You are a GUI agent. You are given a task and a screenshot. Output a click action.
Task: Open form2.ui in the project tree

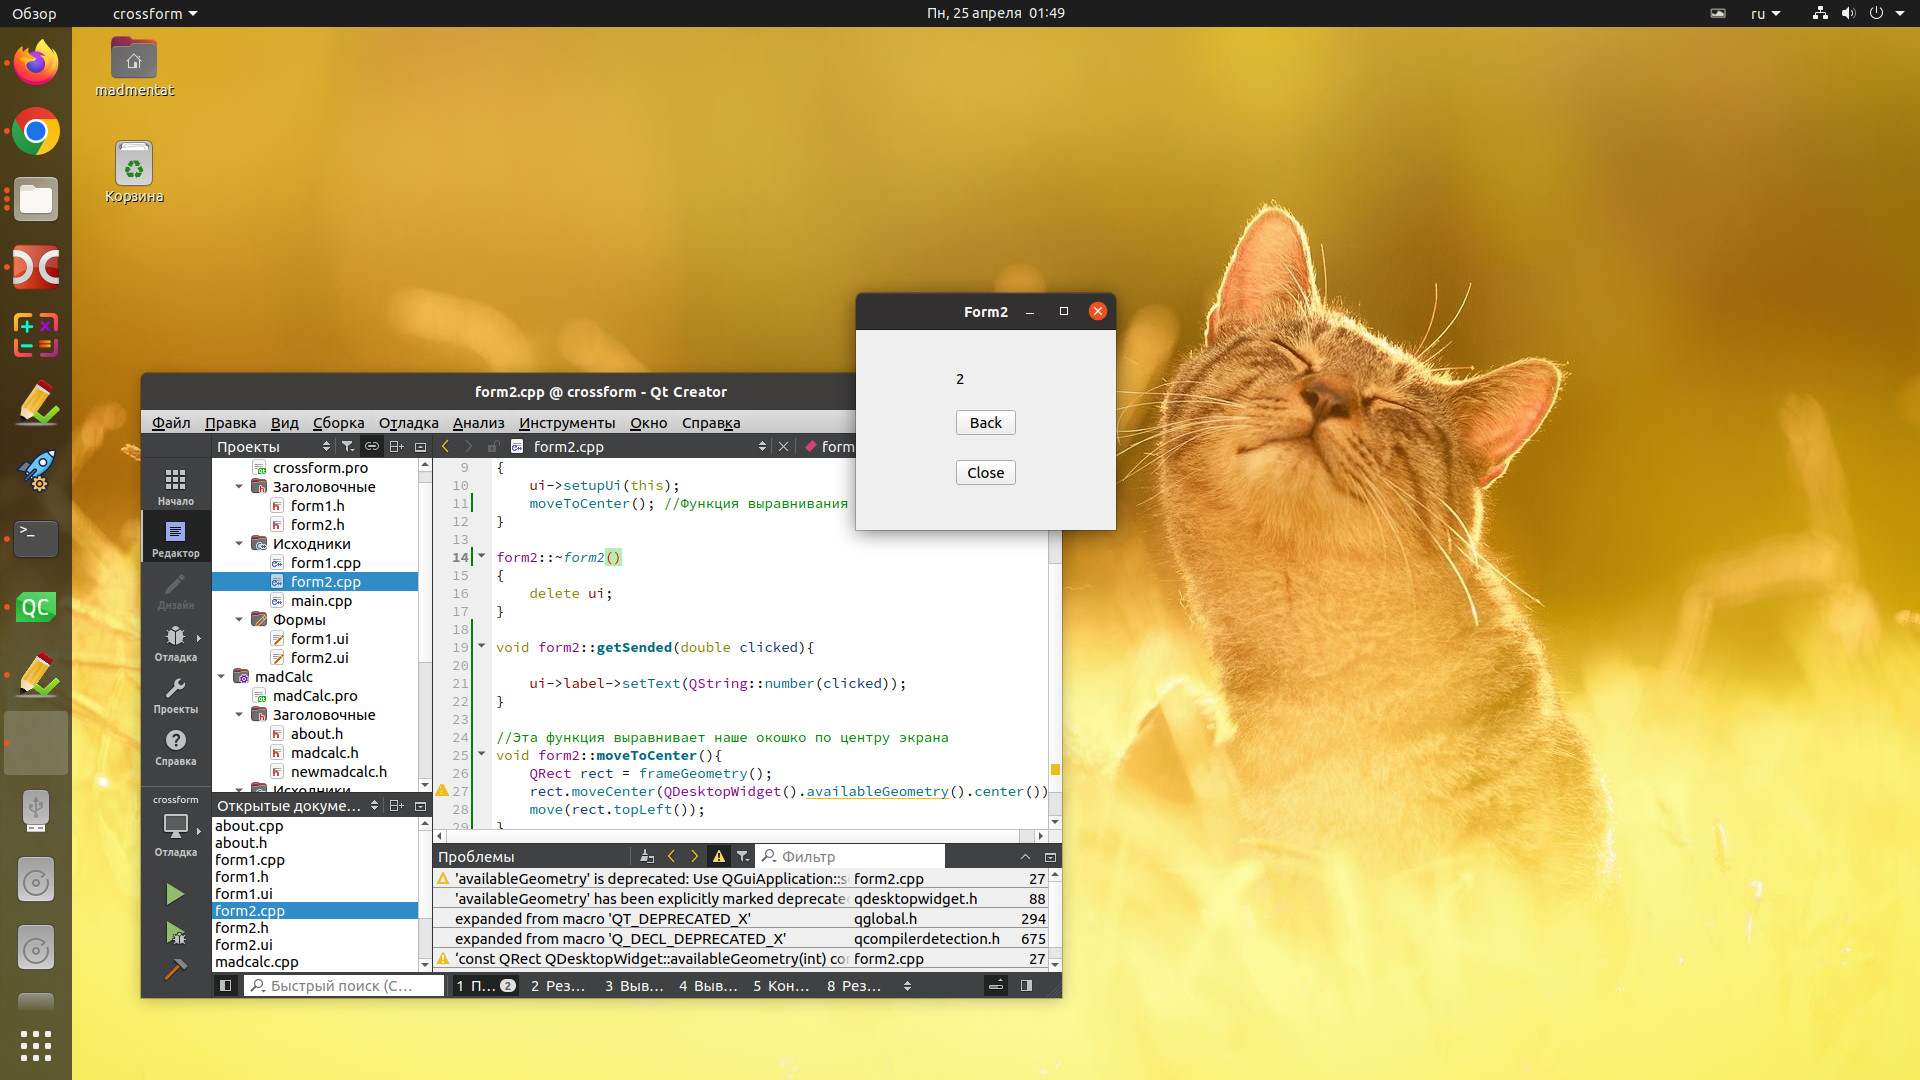click(x=319, y=658)
